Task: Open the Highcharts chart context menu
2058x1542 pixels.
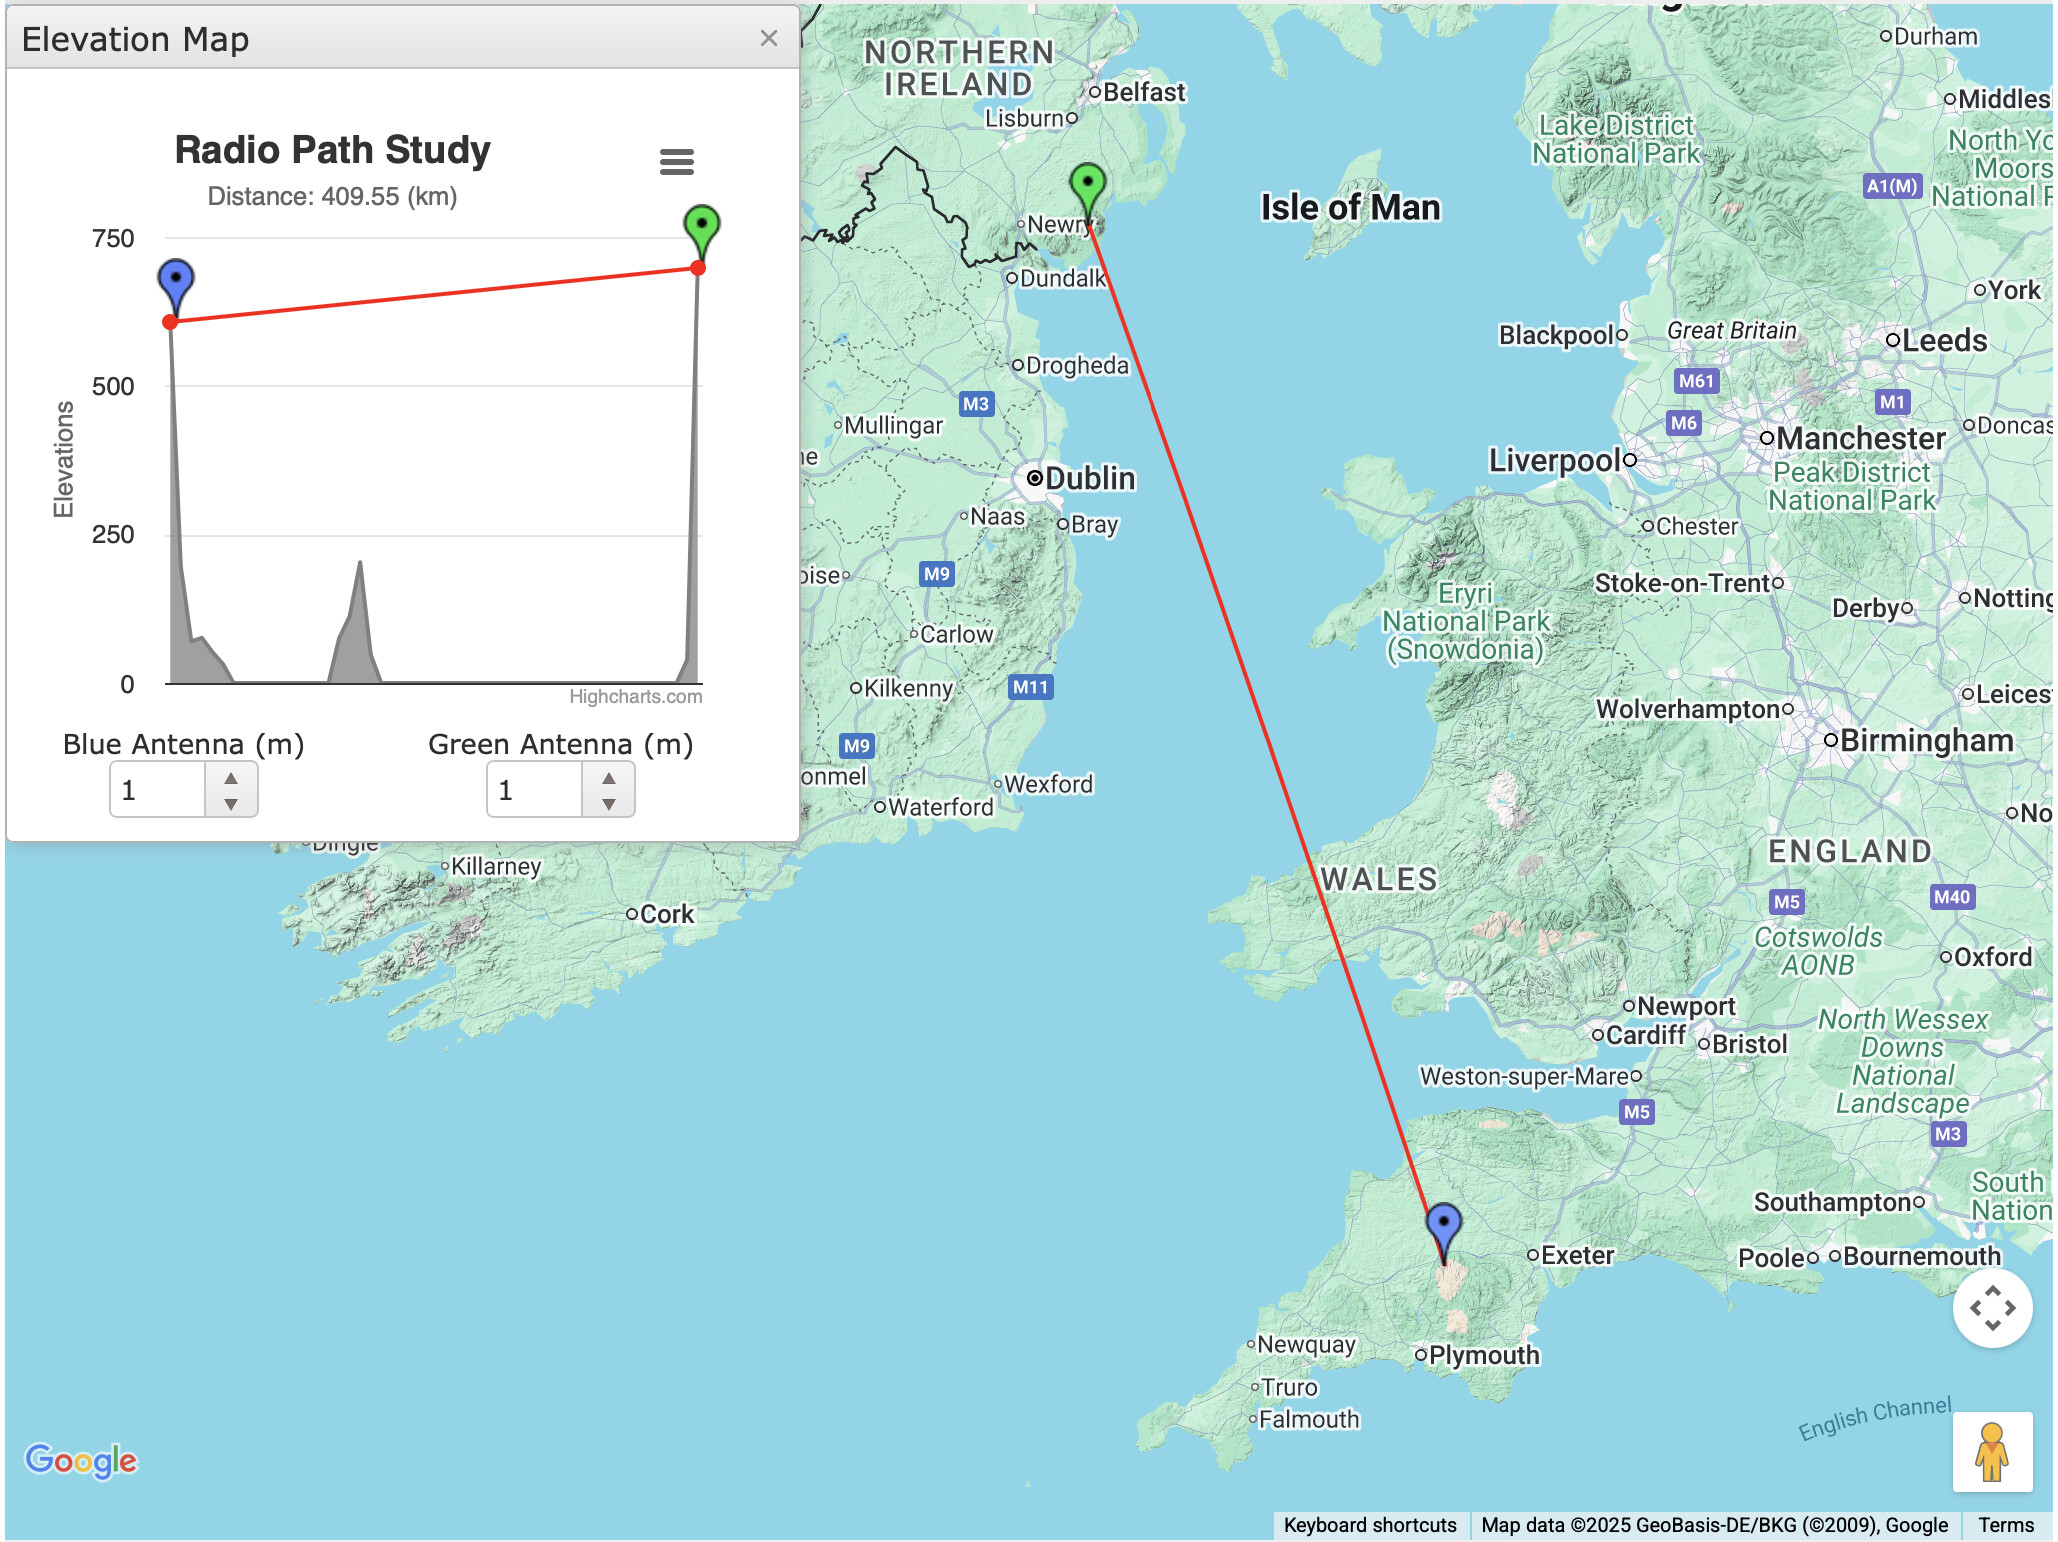Action: 677,162
